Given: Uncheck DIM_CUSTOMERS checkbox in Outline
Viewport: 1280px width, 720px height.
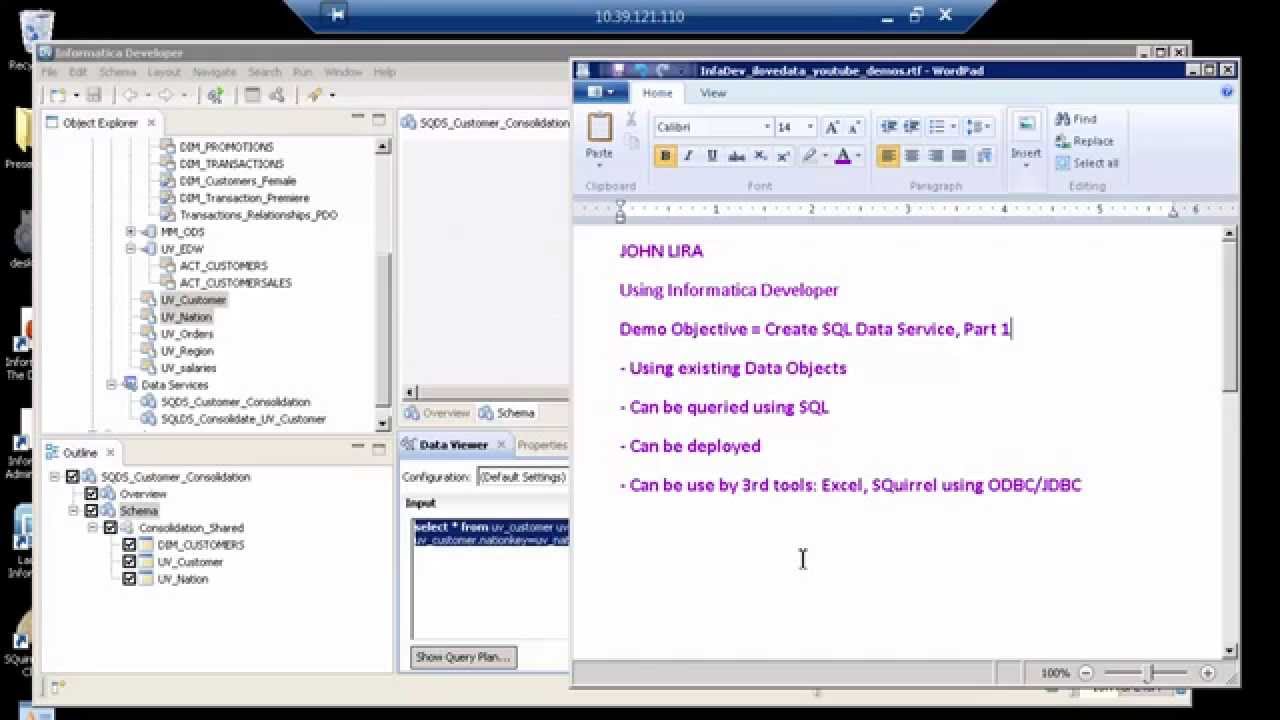Looking at the screenshot, I should (x=129, y=545).
